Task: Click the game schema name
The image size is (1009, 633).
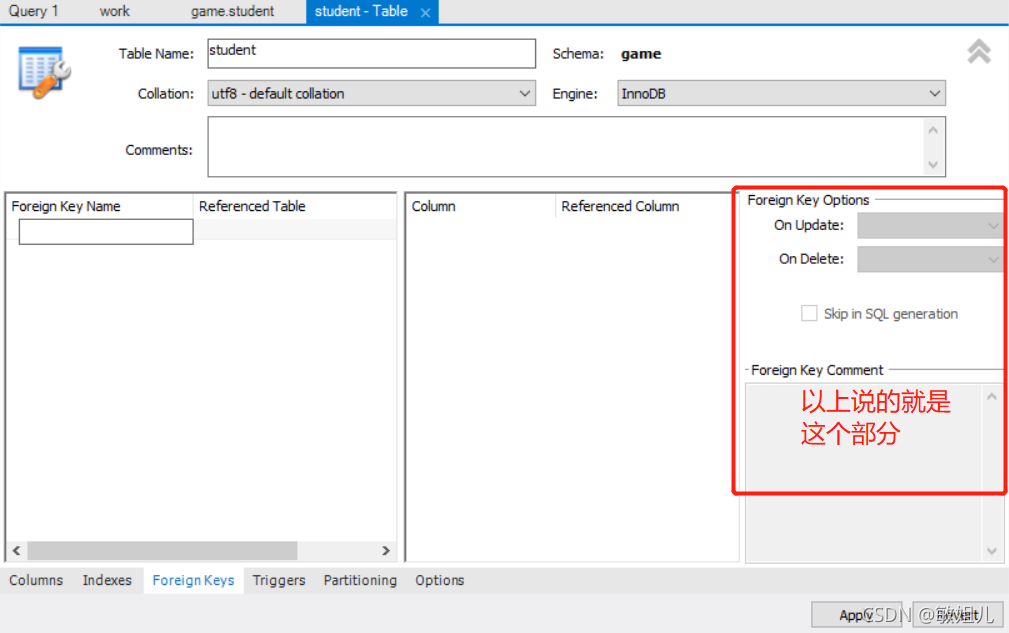Action: [x=641, y=54]
